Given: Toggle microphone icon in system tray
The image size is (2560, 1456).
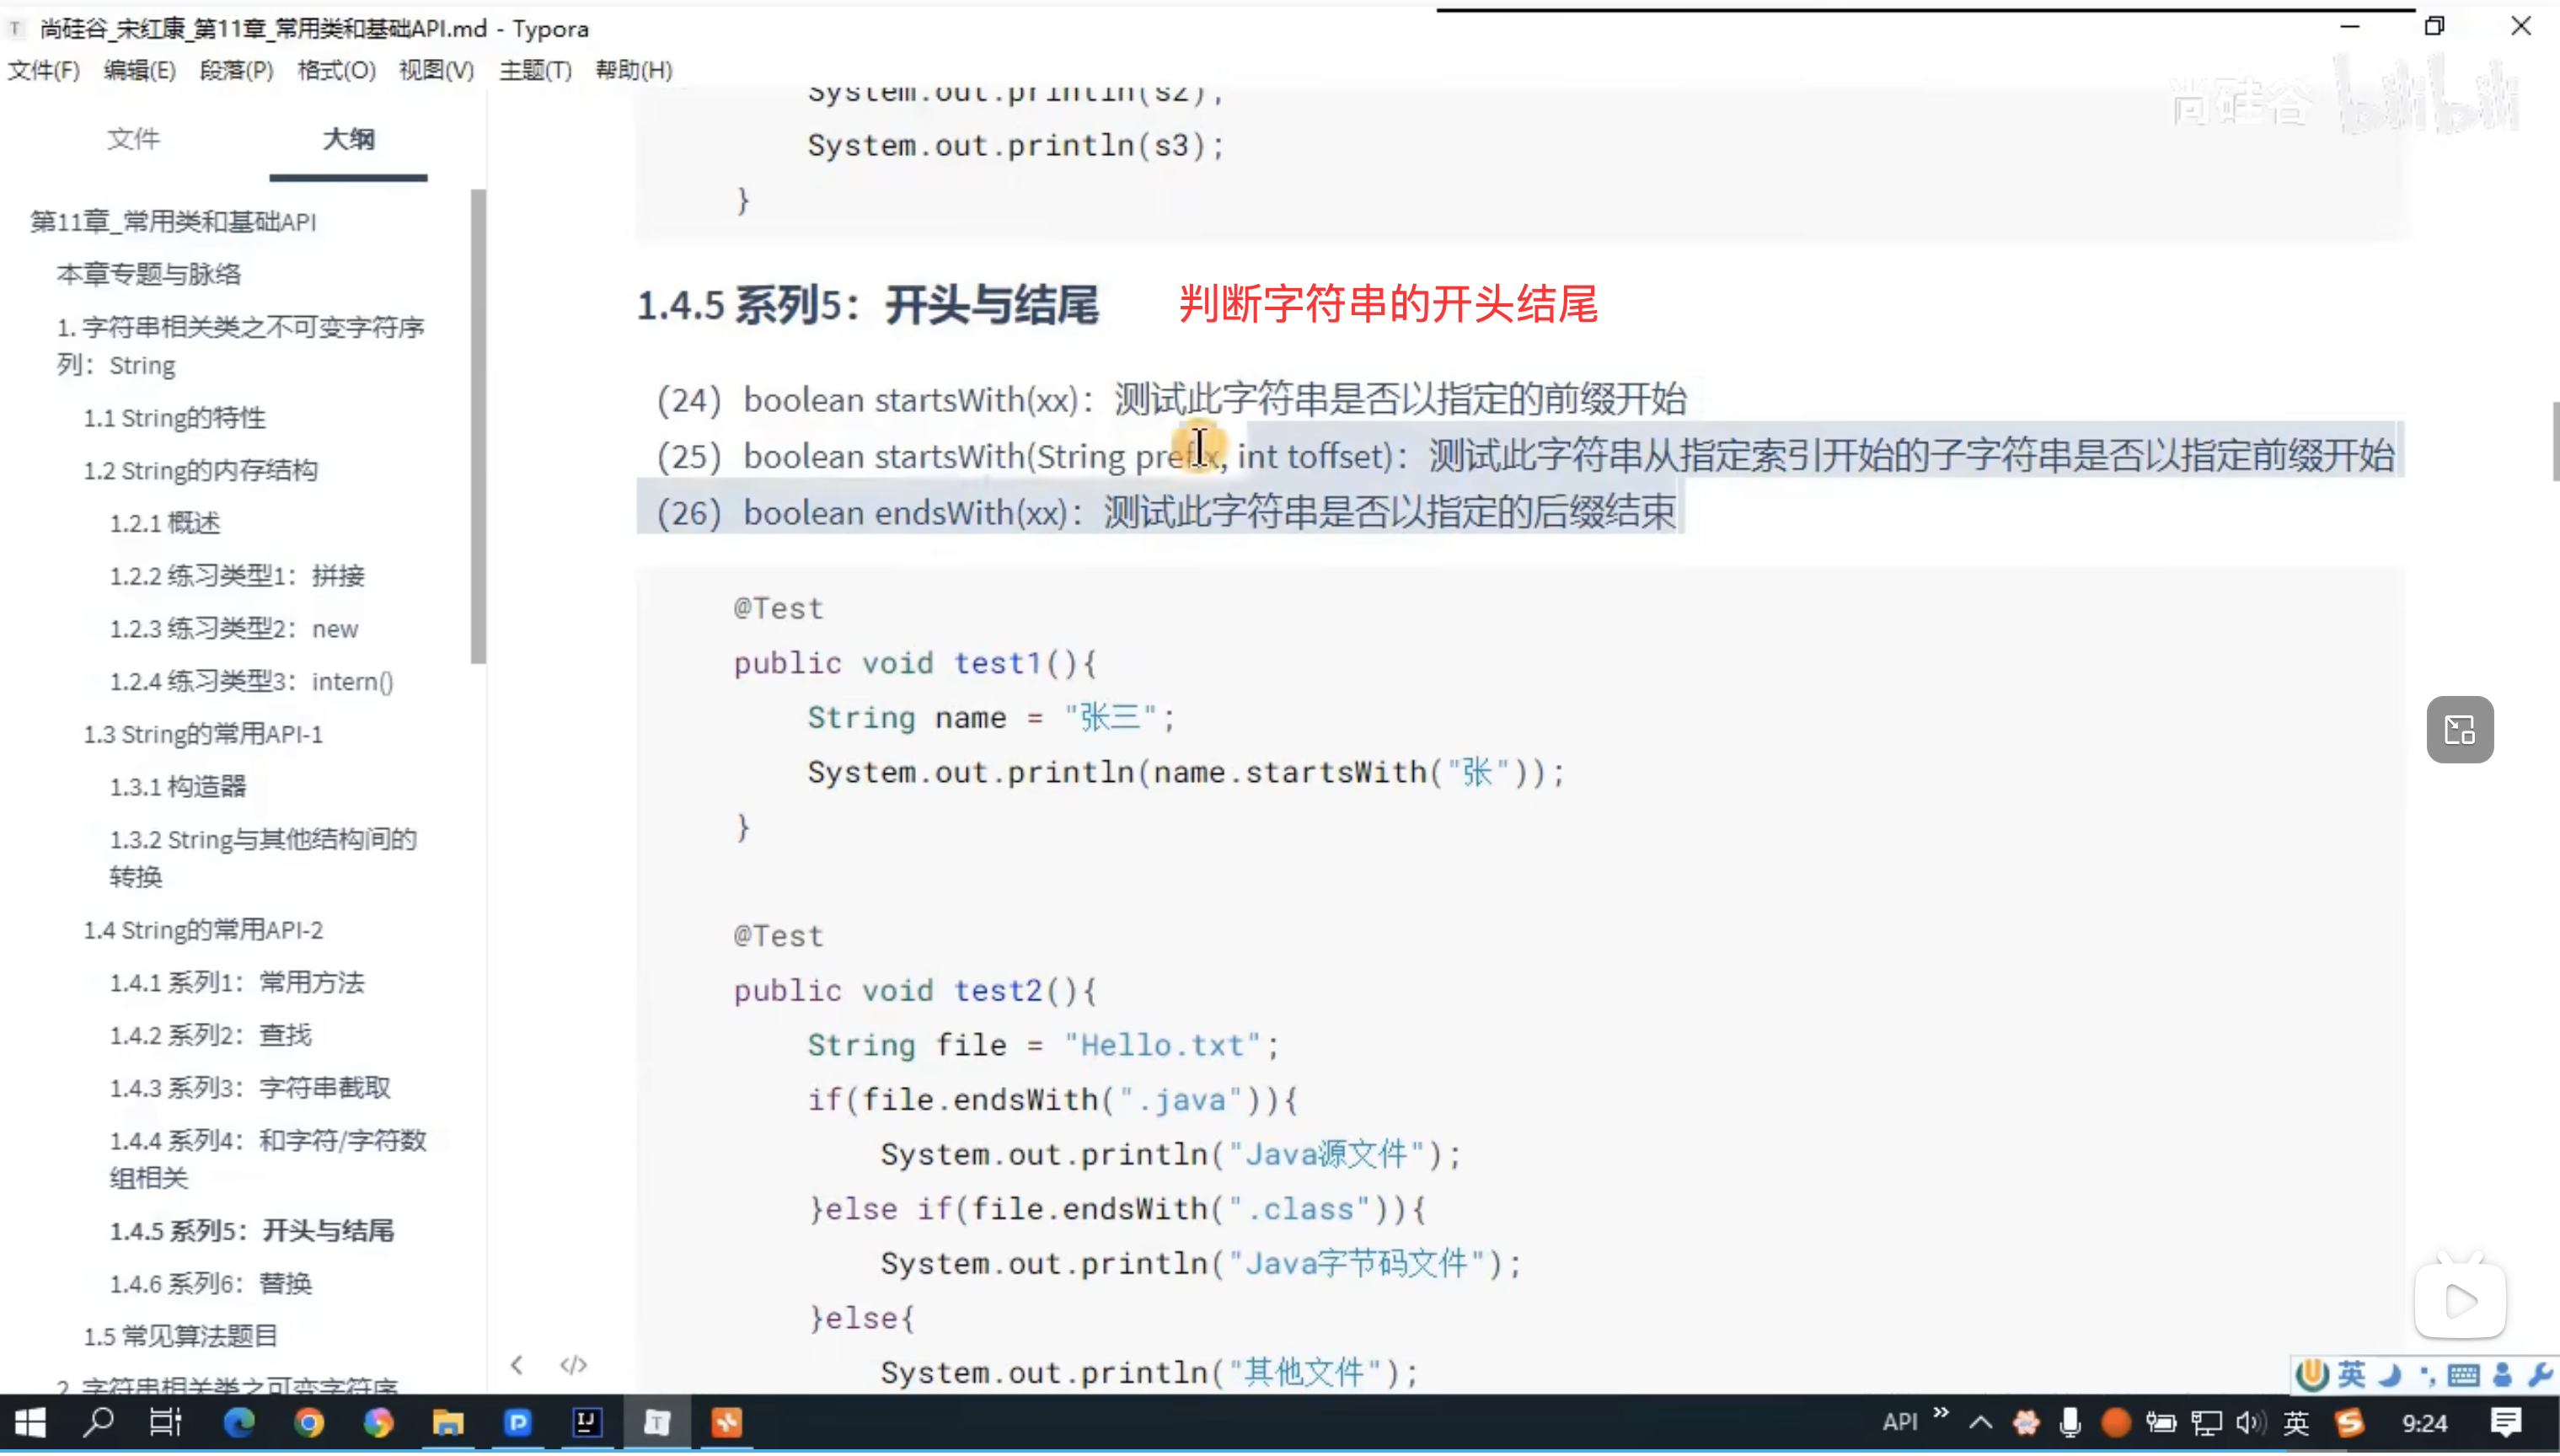Looking at the screenshot, I should click(x=2070, y=1422).
